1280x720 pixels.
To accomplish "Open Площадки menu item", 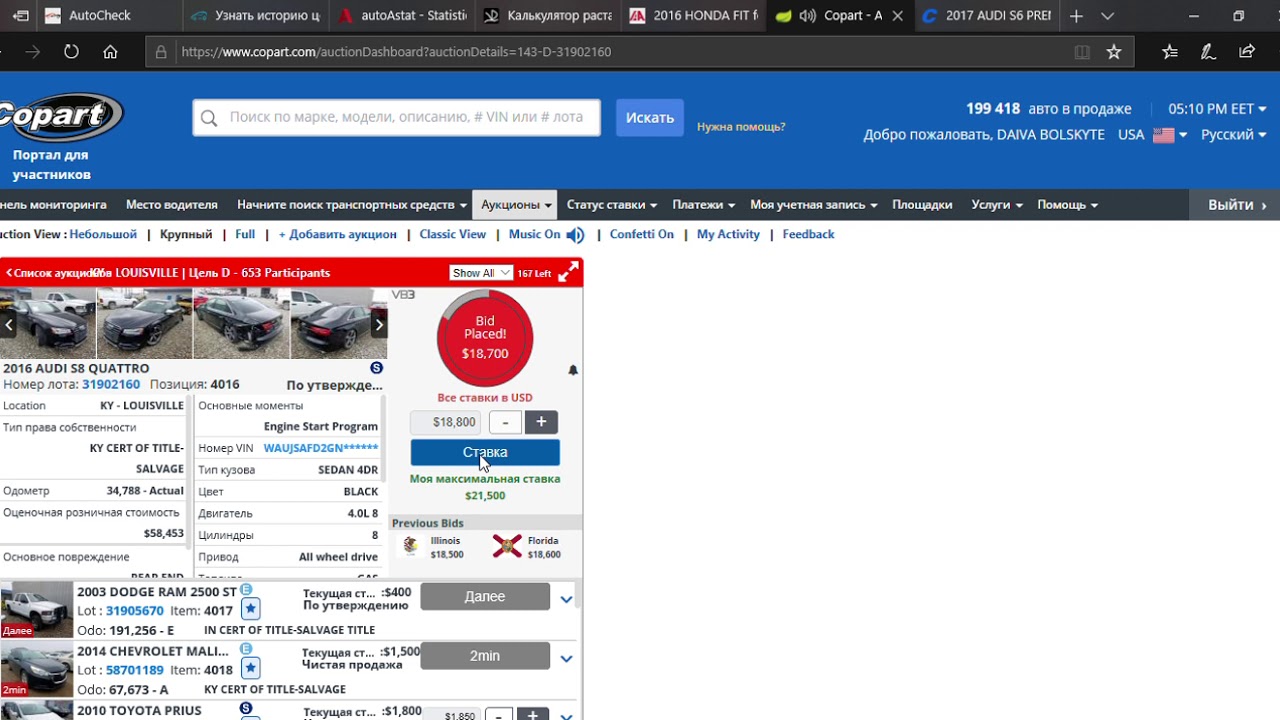I will point(922,205).
